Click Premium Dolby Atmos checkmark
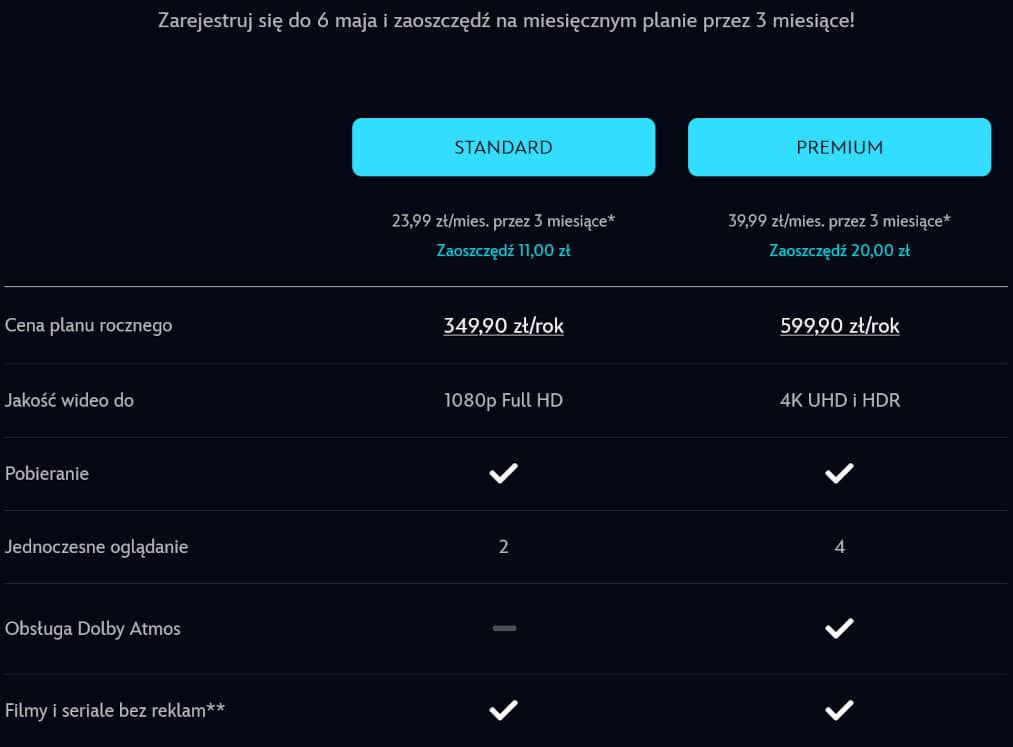 839,628
